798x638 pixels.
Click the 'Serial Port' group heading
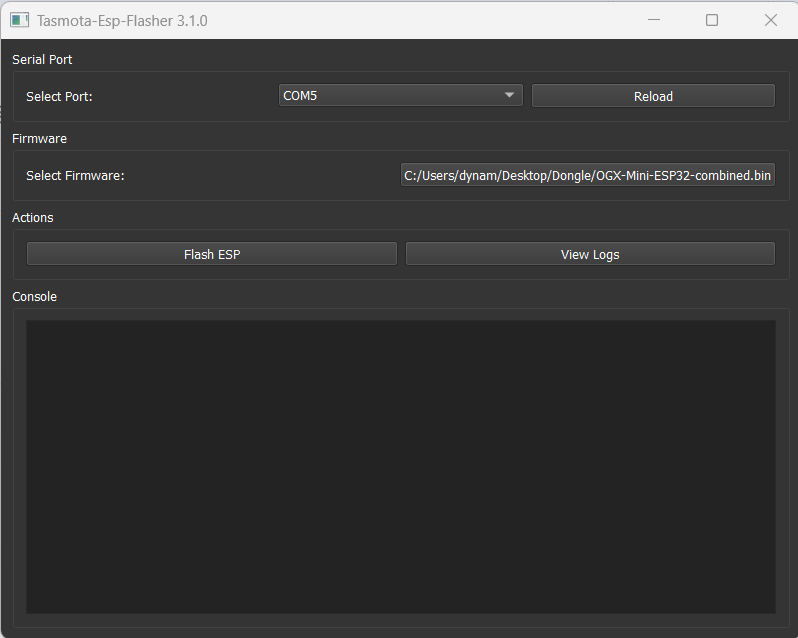pos(42,60)
